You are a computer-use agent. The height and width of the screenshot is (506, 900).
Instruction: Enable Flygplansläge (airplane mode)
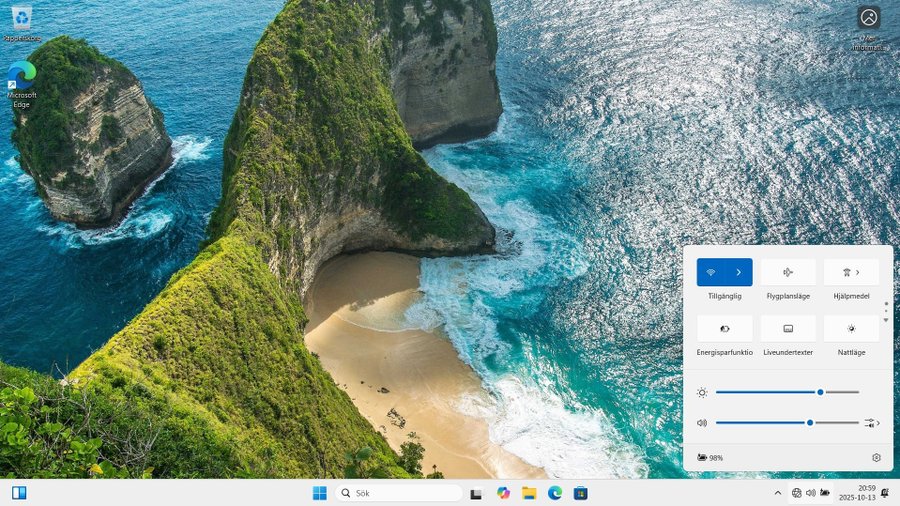788,272
